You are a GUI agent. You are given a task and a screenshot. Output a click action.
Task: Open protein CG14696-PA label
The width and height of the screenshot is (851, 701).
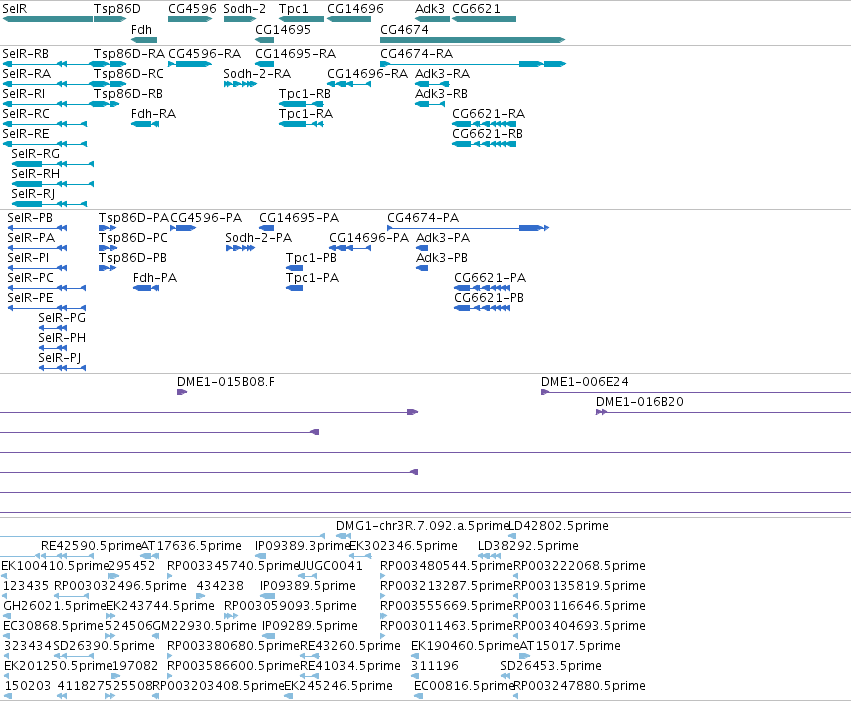coord(369,238)
